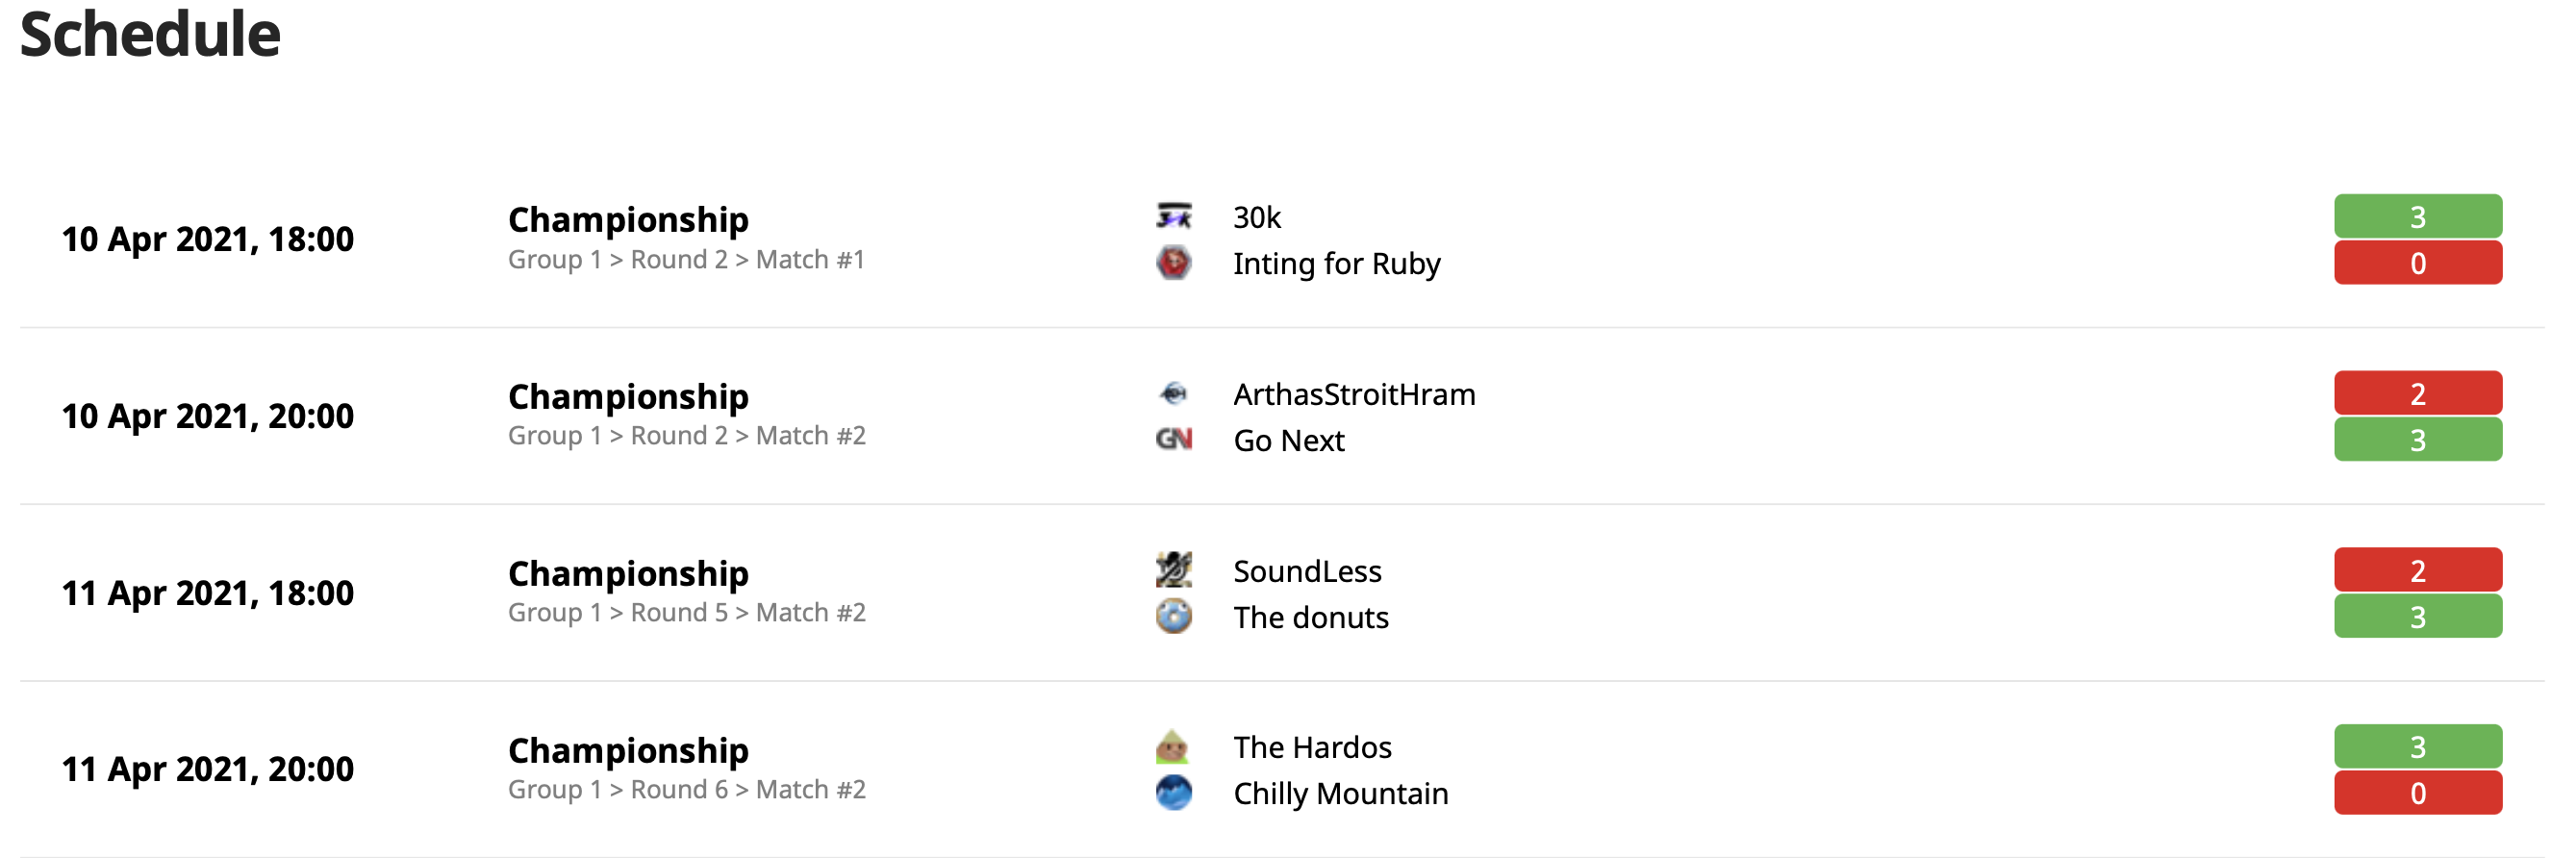Click ArthasStroitHram's red score 2 badge
The height and width of the screenshot is (858, 2576).
coord(2417,393)
